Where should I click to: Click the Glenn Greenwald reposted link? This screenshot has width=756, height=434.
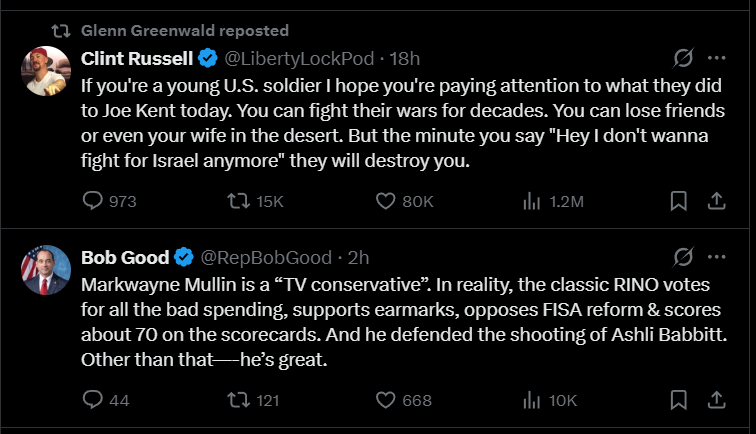(183, 30)
